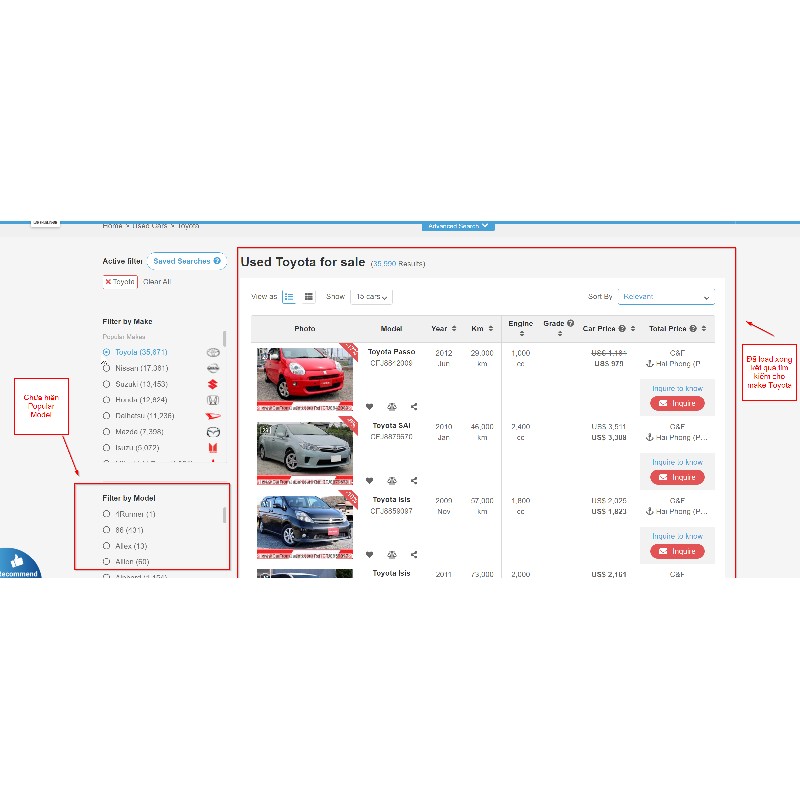Select the Allex model radio button
800x800 pixels.
(106, 546)
